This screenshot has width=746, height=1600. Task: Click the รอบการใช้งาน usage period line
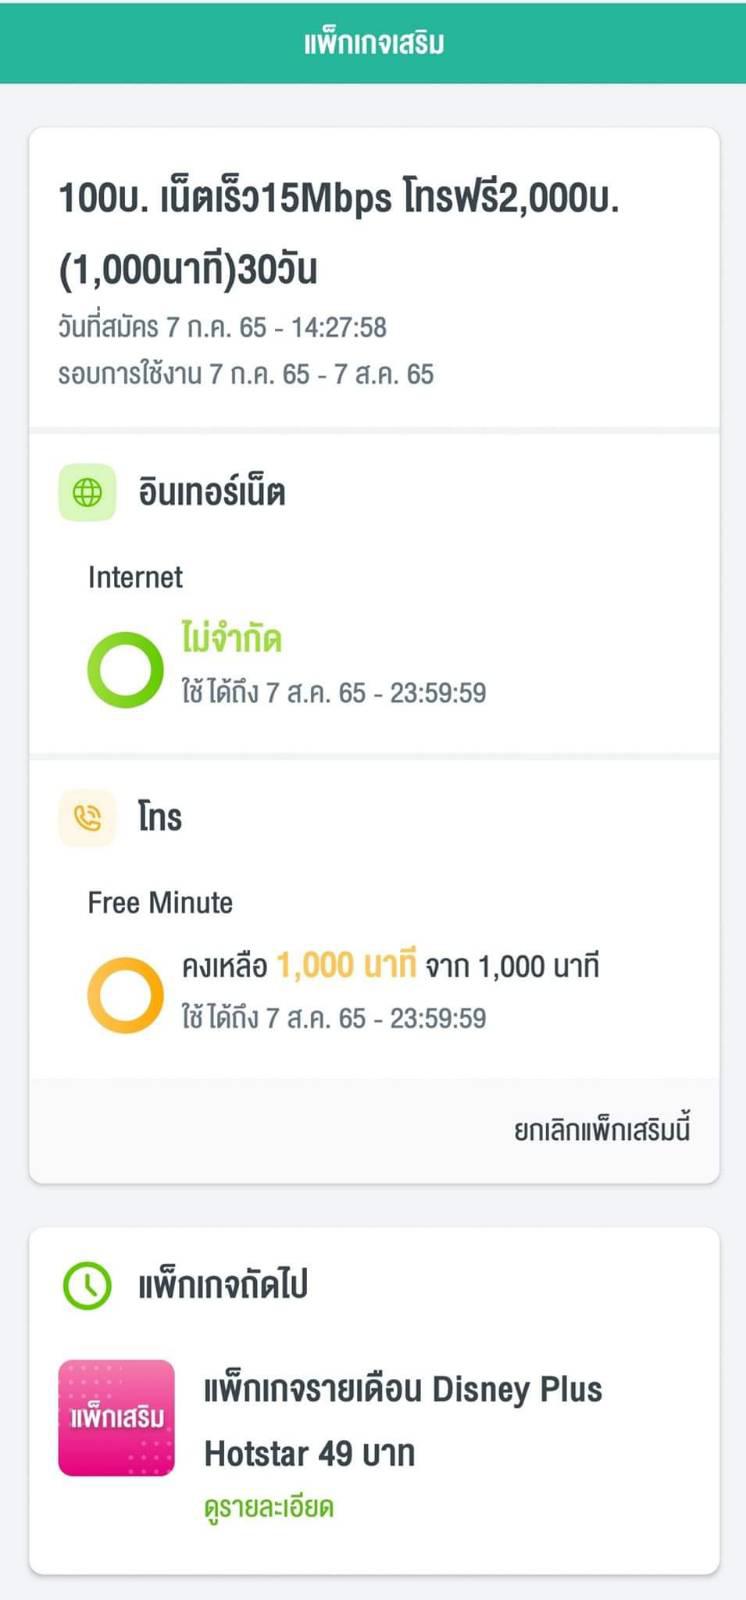coord(246,374)
